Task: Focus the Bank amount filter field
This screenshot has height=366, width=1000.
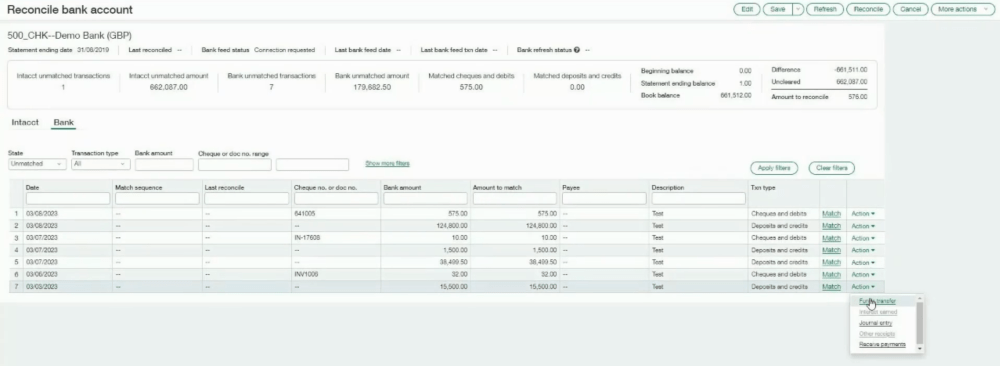Action: [x=164, y=165]
